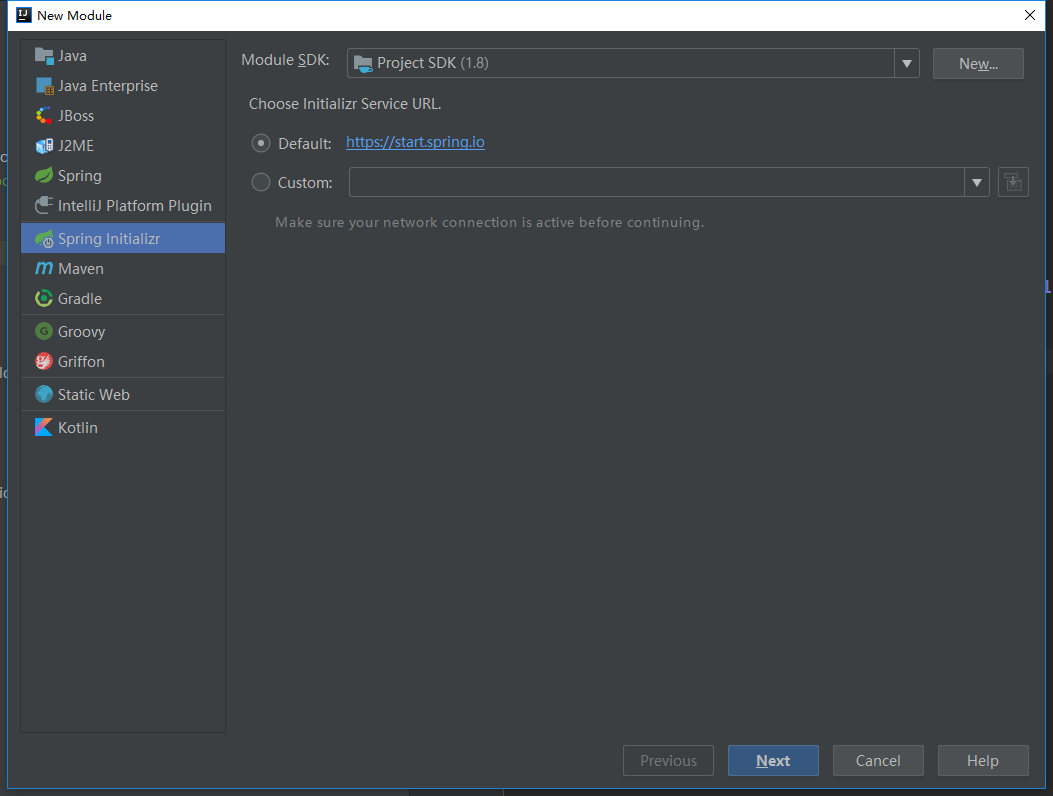The width and height of the screenshot is (1053, 796).
Task: Click the 'Choose Initializr Service URL.' text
Action: pos(345,104)
